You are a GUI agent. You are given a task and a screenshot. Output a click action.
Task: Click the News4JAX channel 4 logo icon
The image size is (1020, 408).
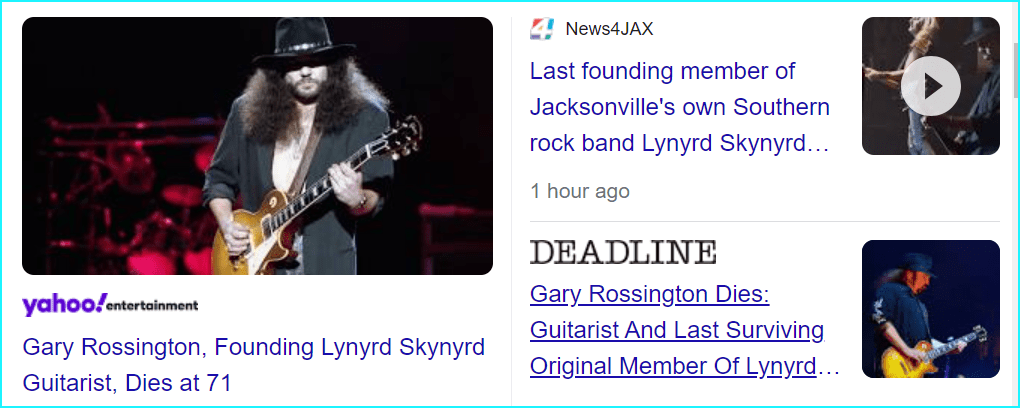pos(542,29)
